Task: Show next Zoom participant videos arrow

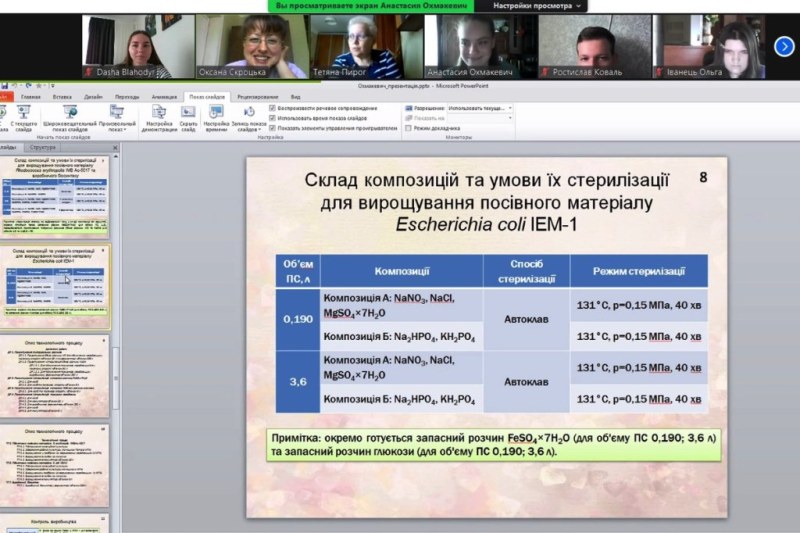Action: (x=784, y=46)
